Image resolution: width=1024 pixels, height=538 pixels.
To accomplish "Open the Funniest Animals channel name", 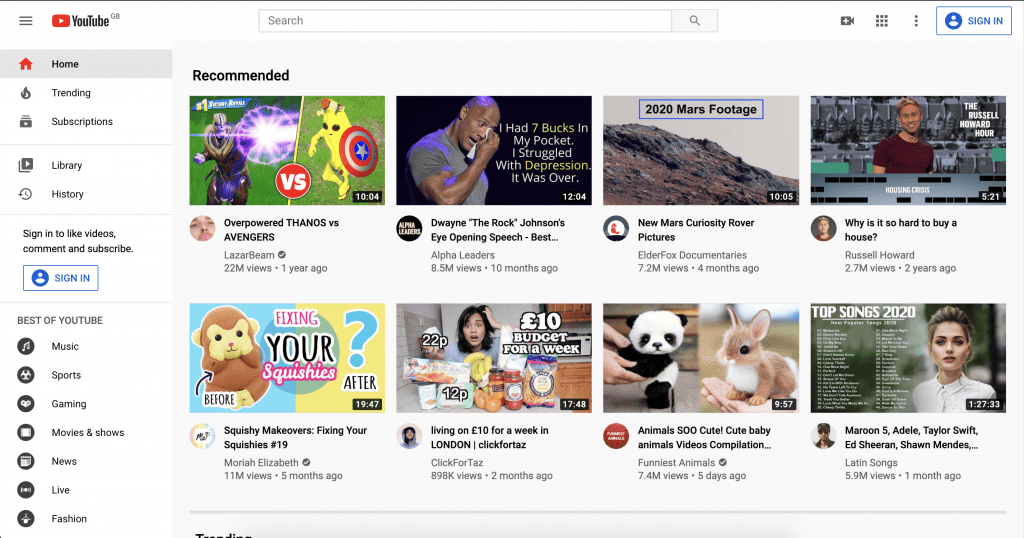I will tap(676, 463).
